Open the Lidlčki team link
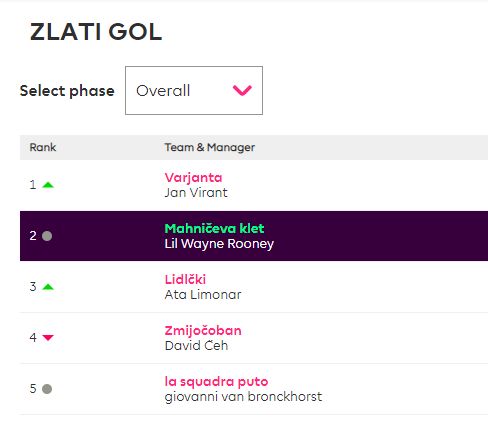 pos(185,279)
